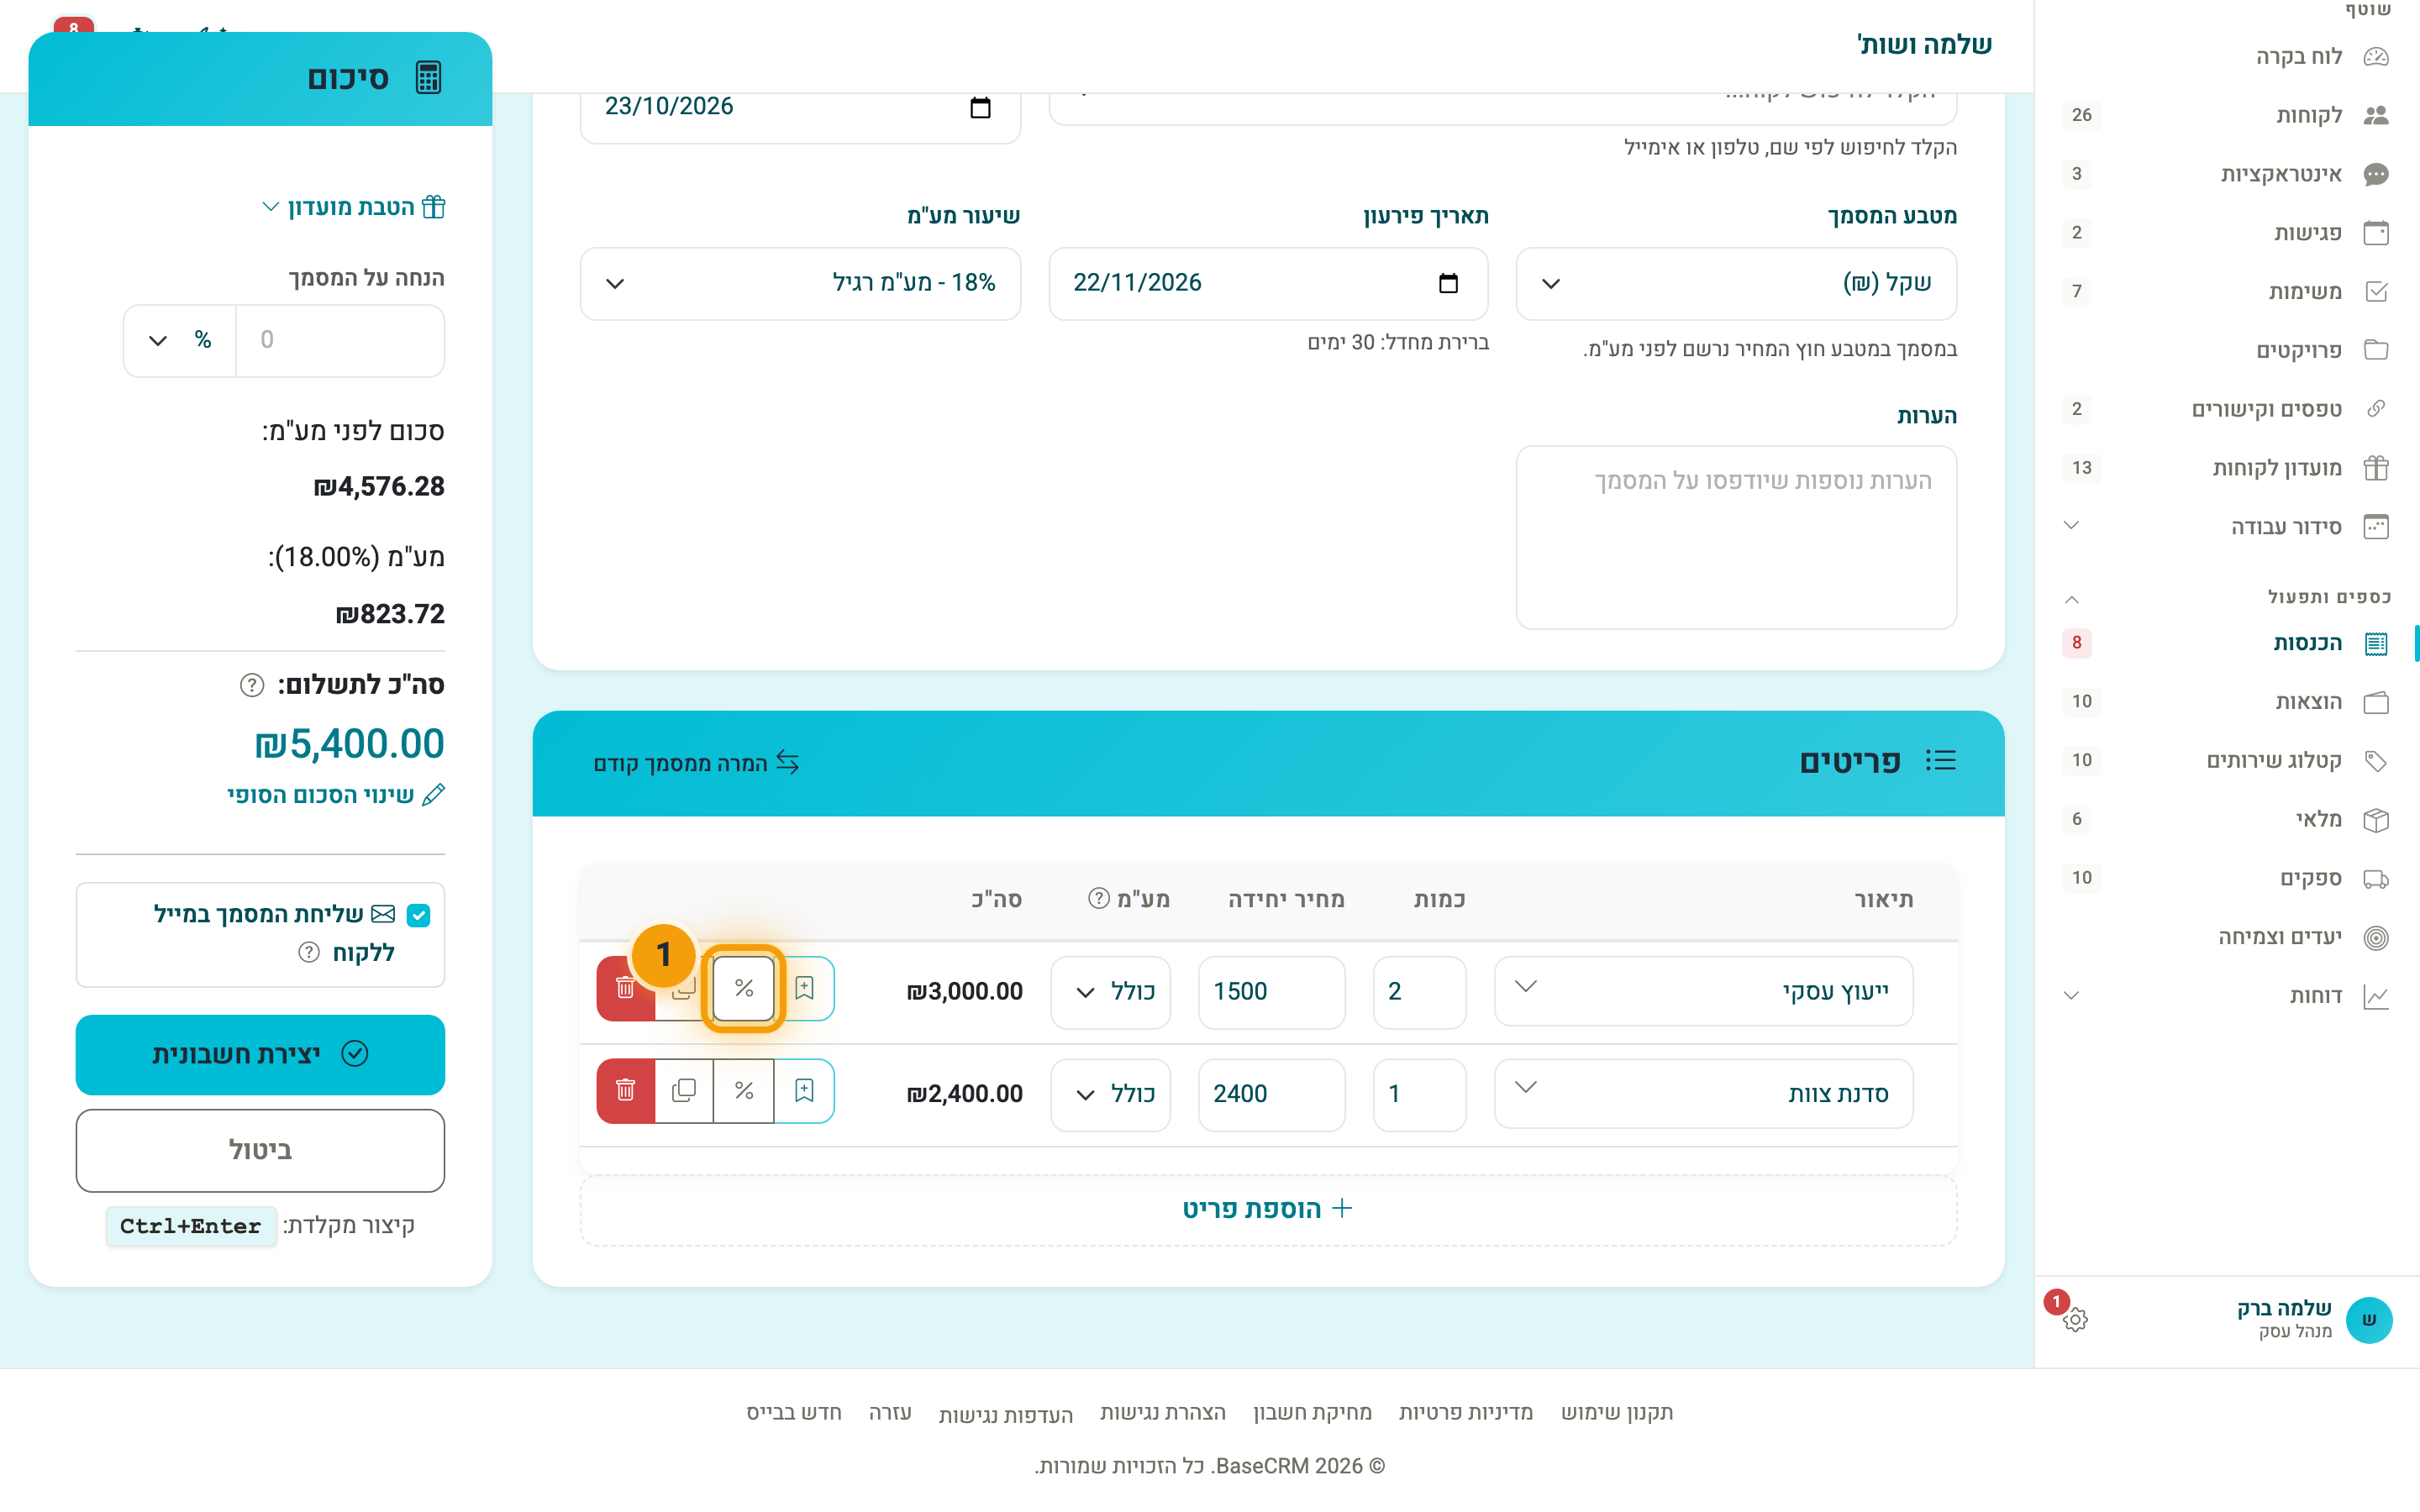Open discount type percent dropdown
Screen dimensions: 2420x1512
tap(180, 340)
